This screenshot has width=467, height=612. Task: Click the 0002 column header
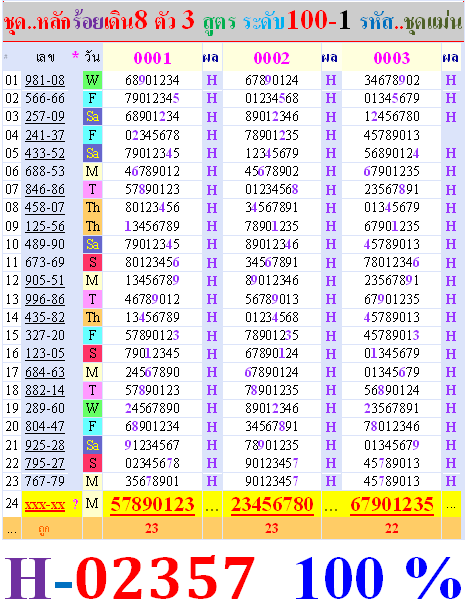pos(272,58)
